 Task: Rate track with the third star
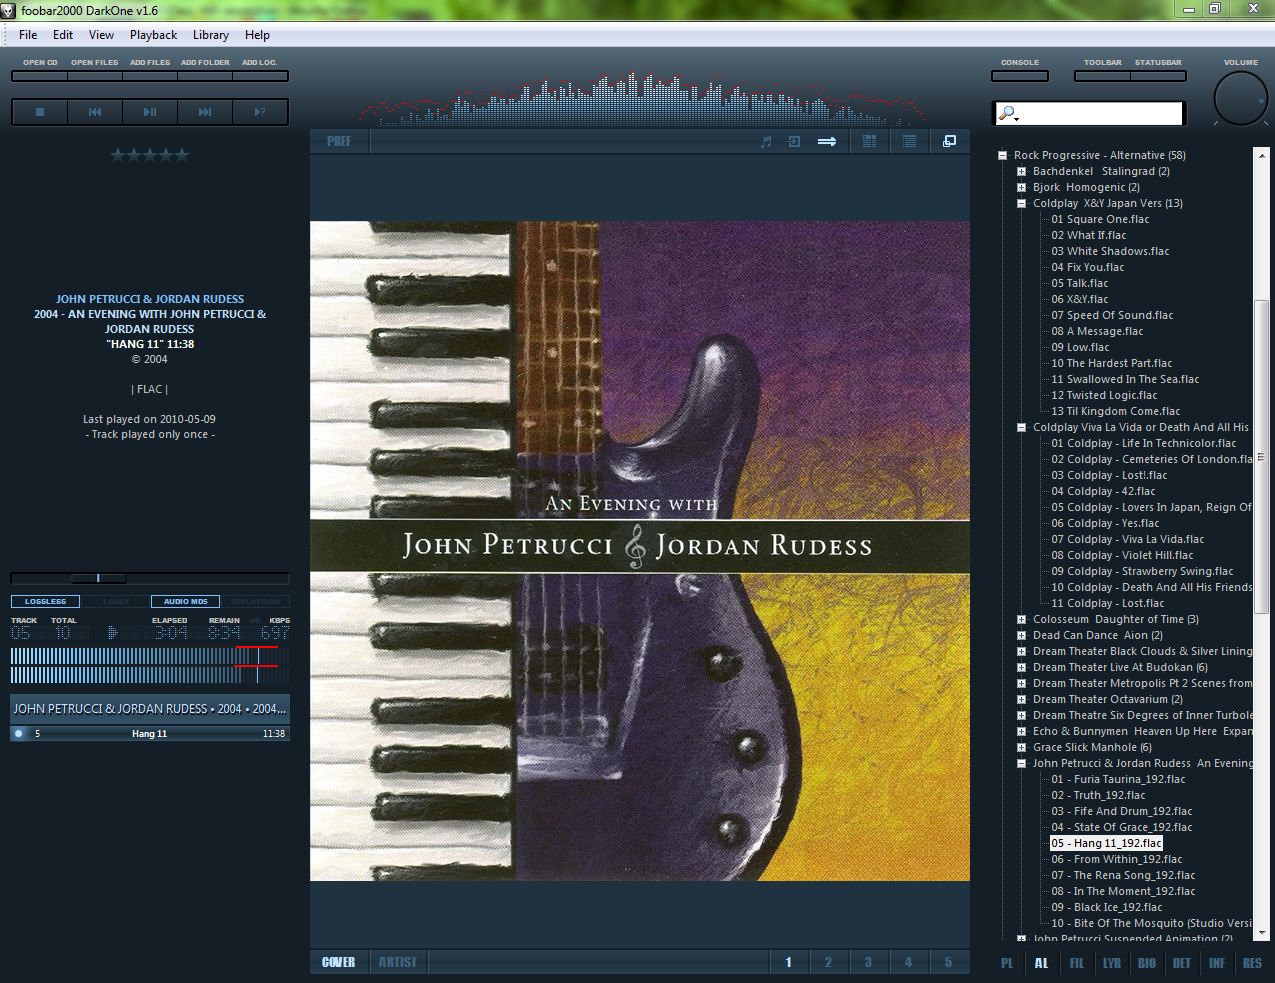coord(150,155)
